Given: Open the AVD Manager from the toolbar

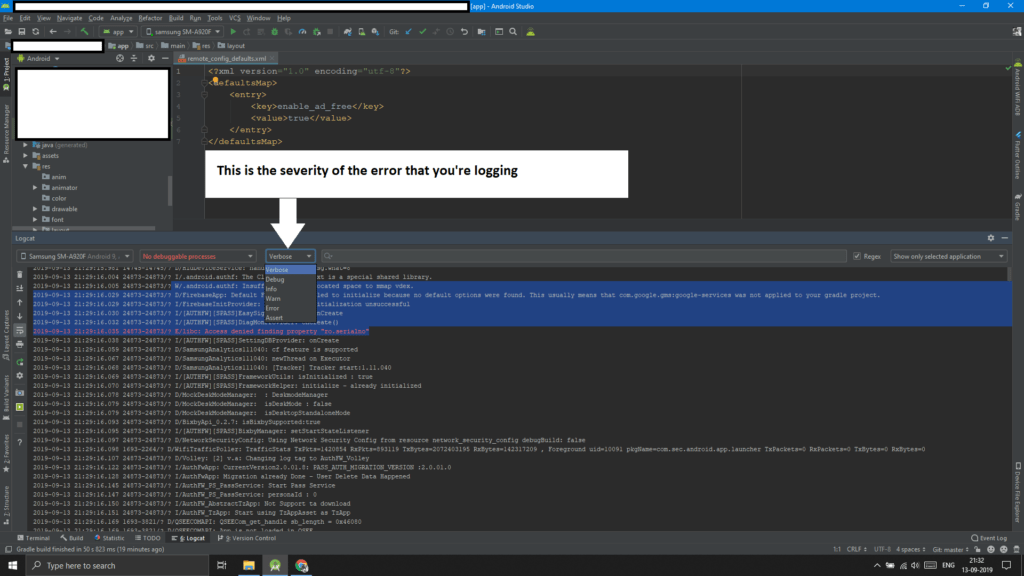Looking at the screenshot, I should [x=362, y=31].
